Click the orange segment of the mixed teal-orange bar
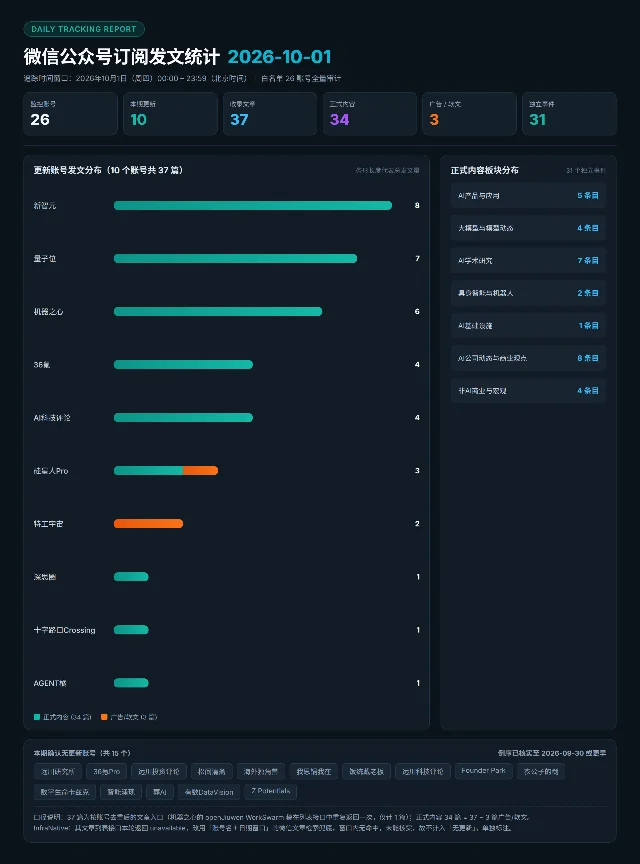640x864 pixels. click(x=201, y=471)
